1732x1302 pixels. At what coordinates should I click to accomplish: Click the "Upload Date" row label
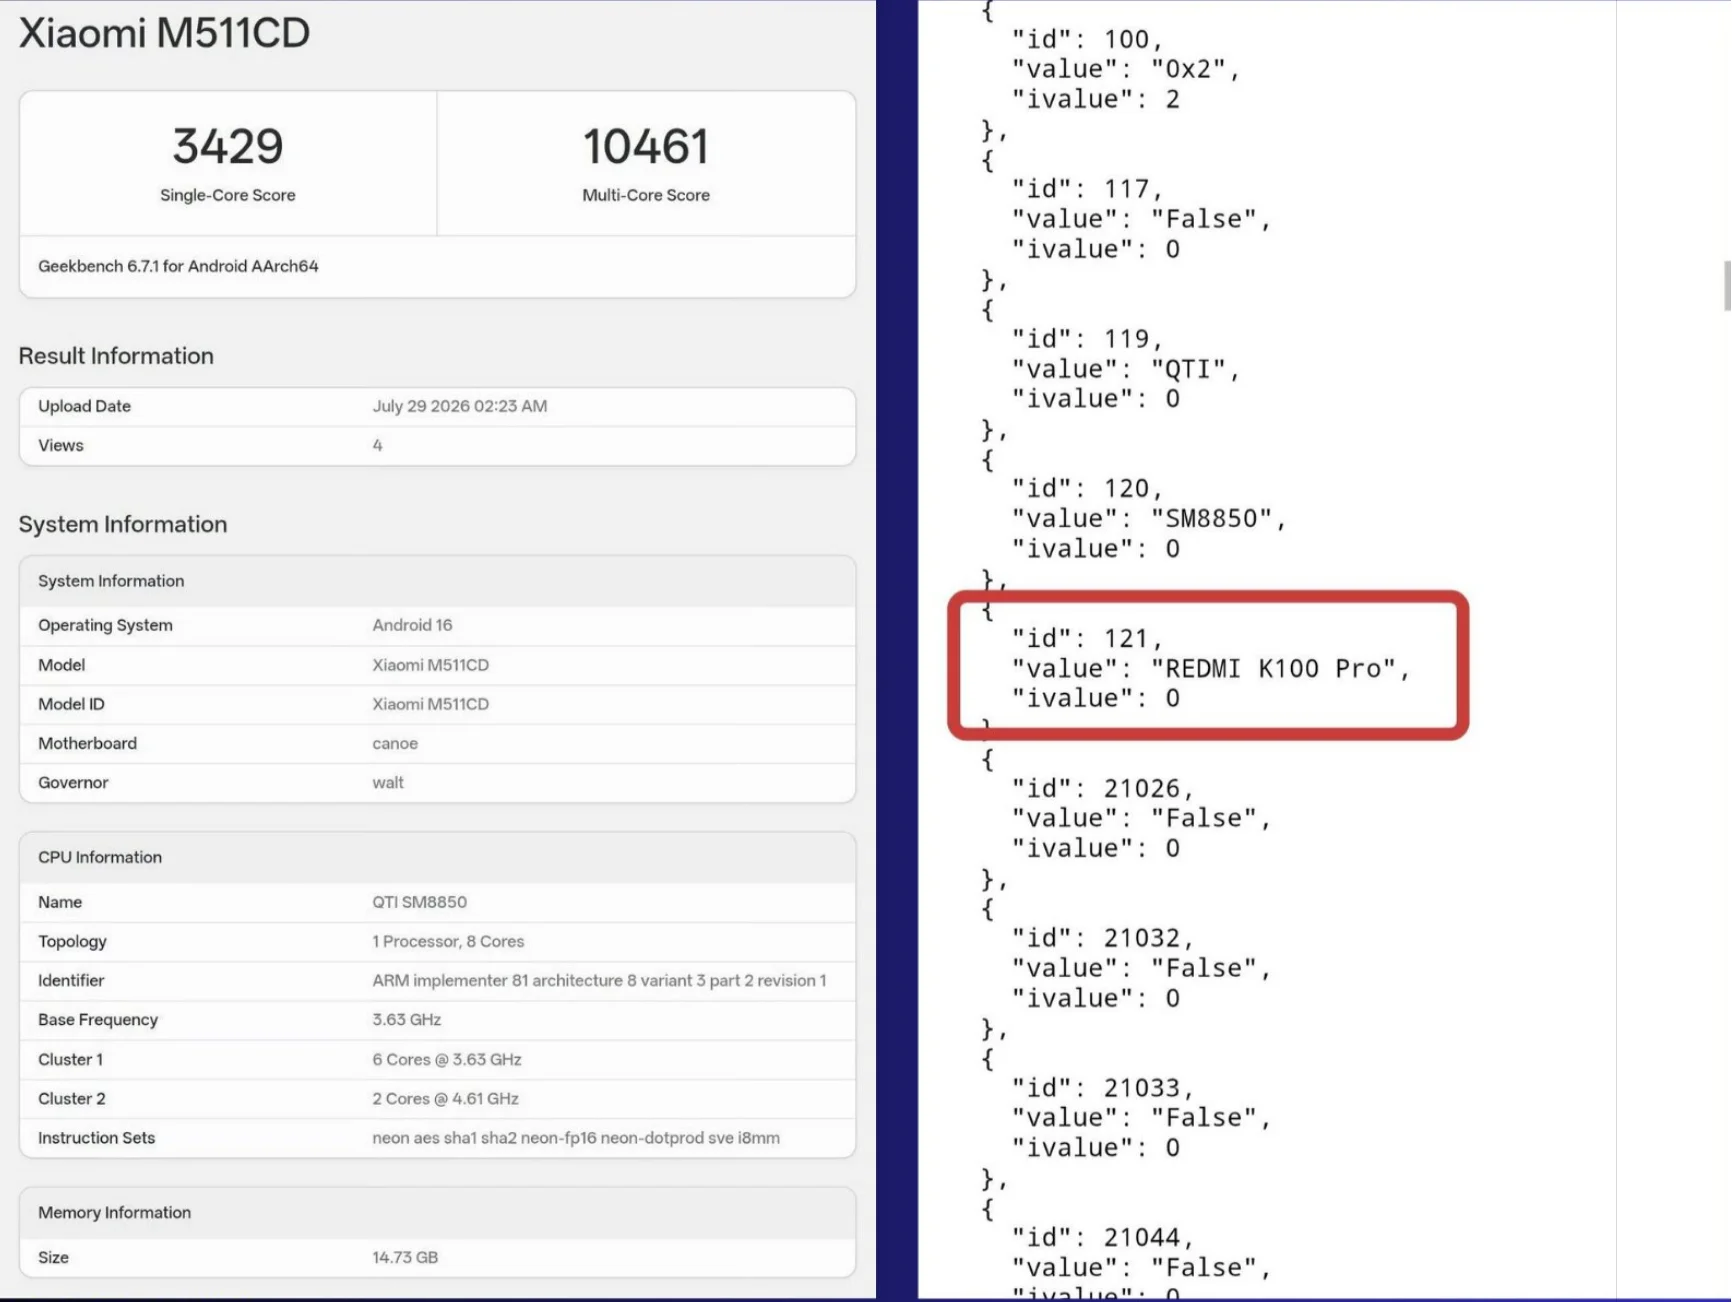click(x=84, y=406)
